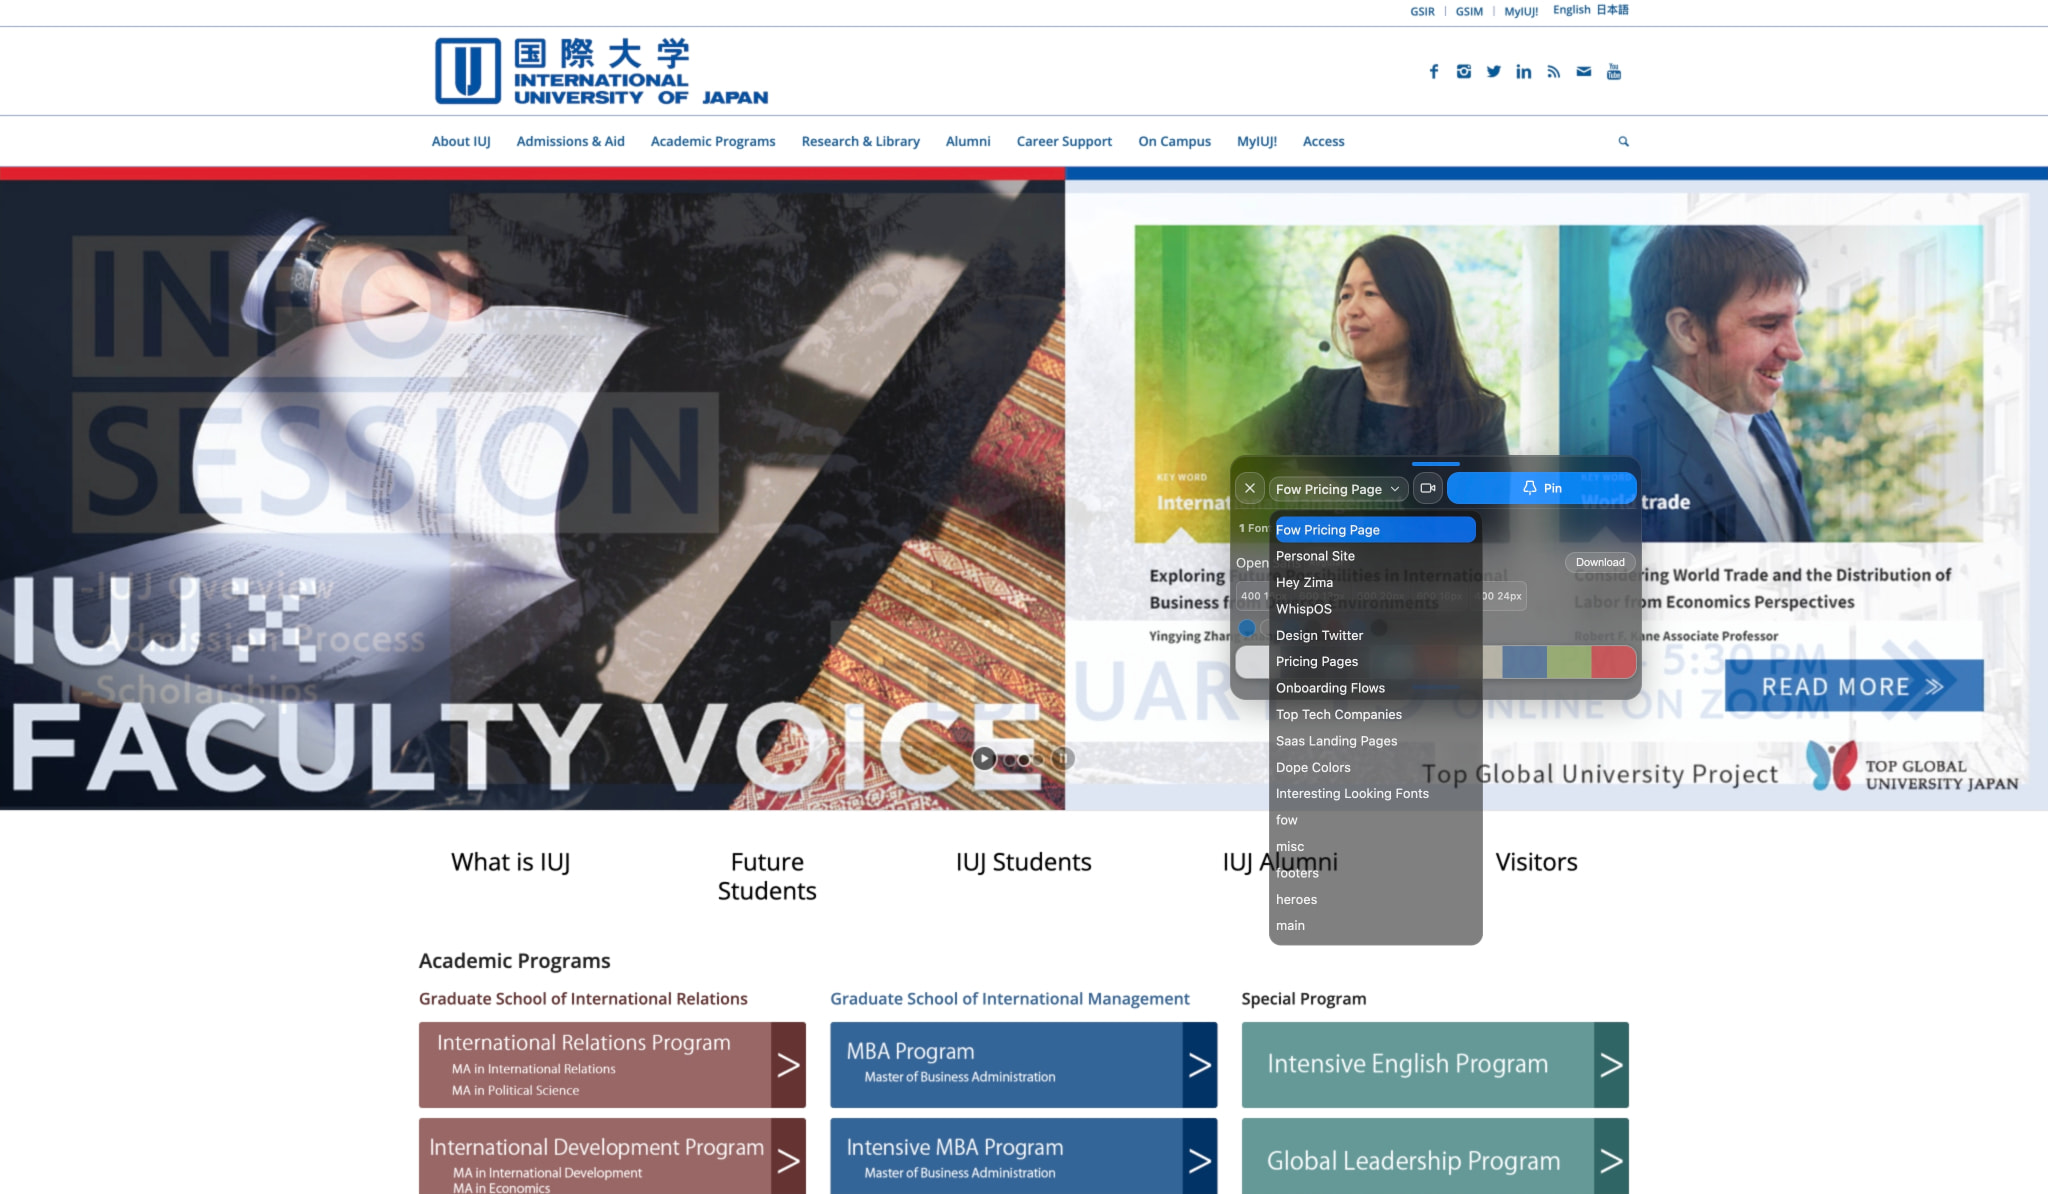Viewport: 2048px width, 1194px height.
Task: Click the Download font button
Action: [1600, 562]
